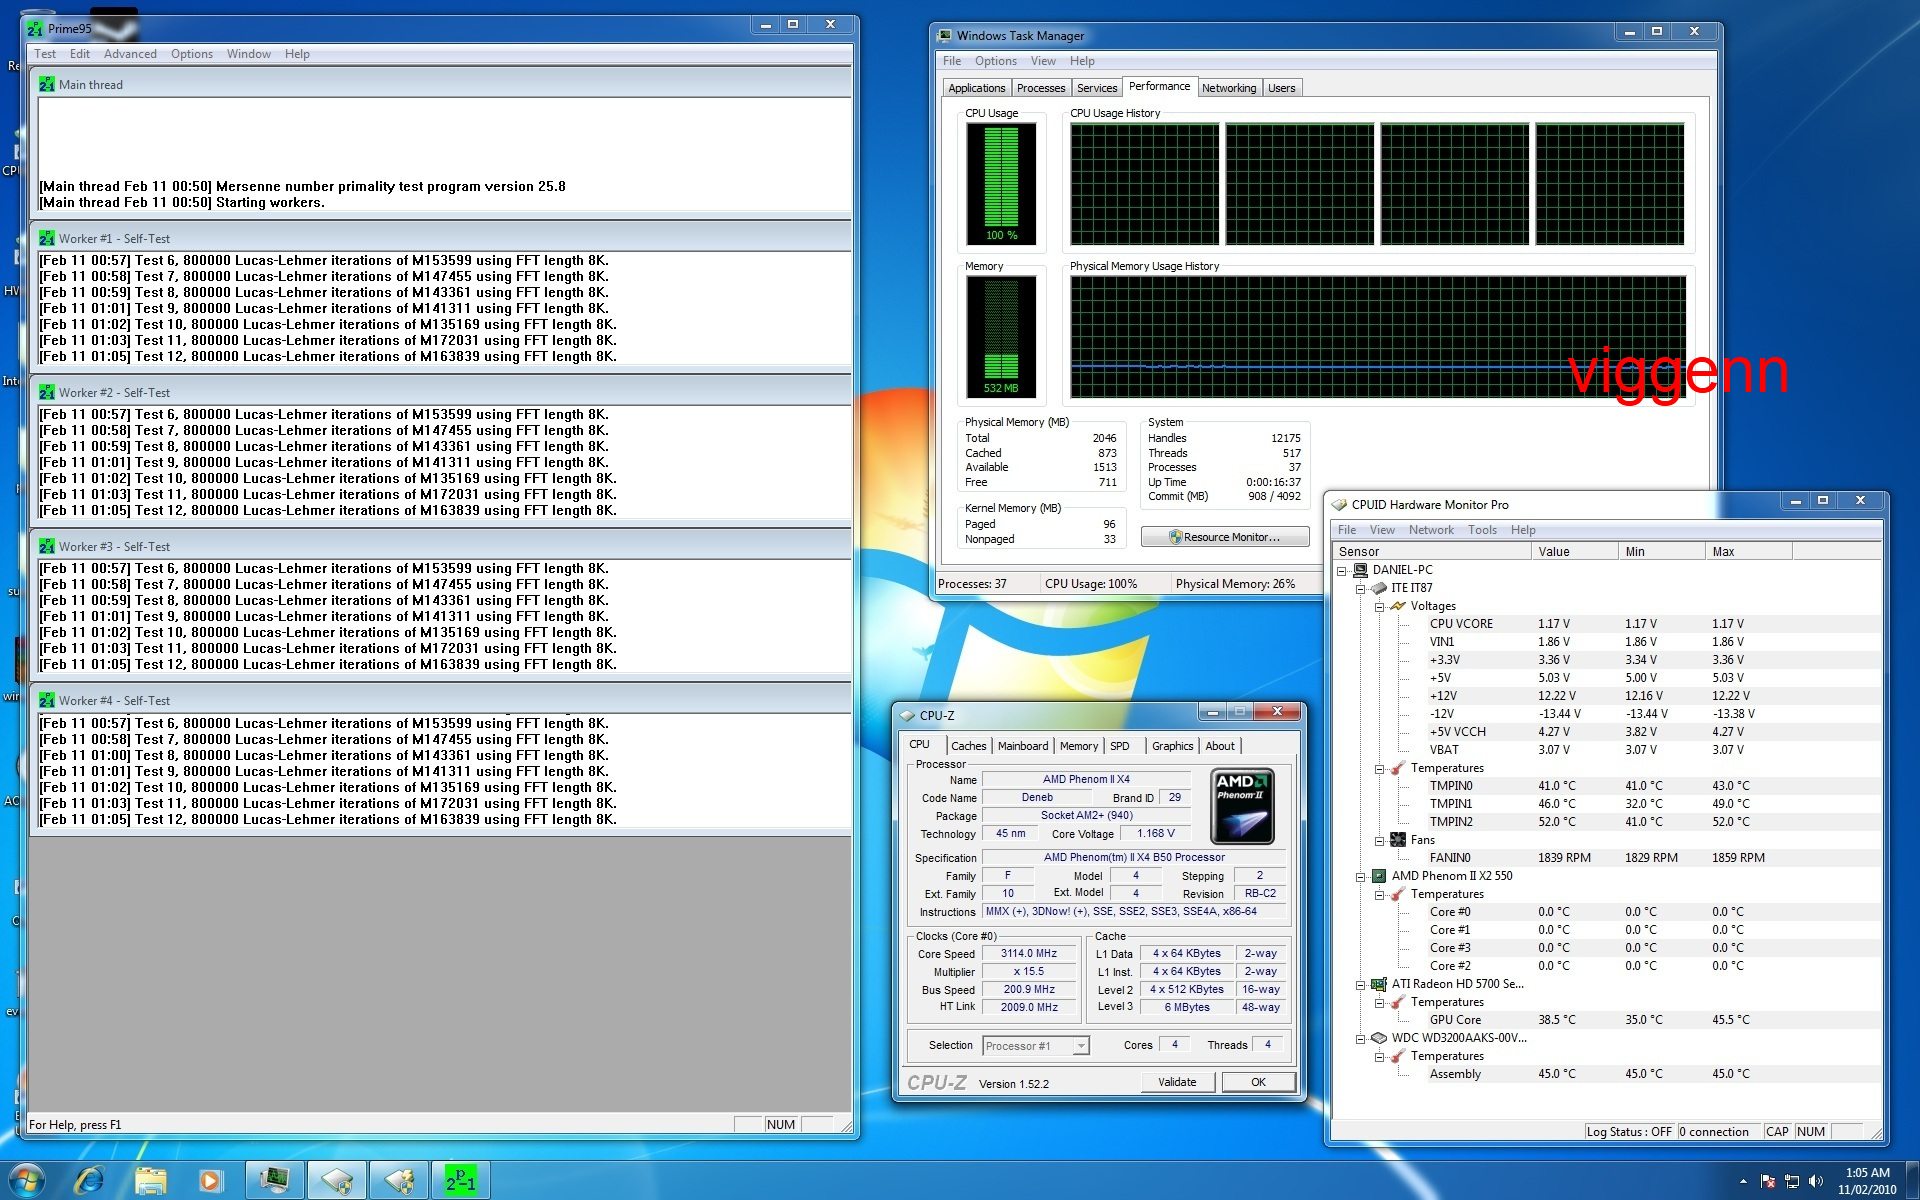Switch to Task Manager Networking tab
This screenshot has height=1200, width=1920.
click(x=1229, y=88)
